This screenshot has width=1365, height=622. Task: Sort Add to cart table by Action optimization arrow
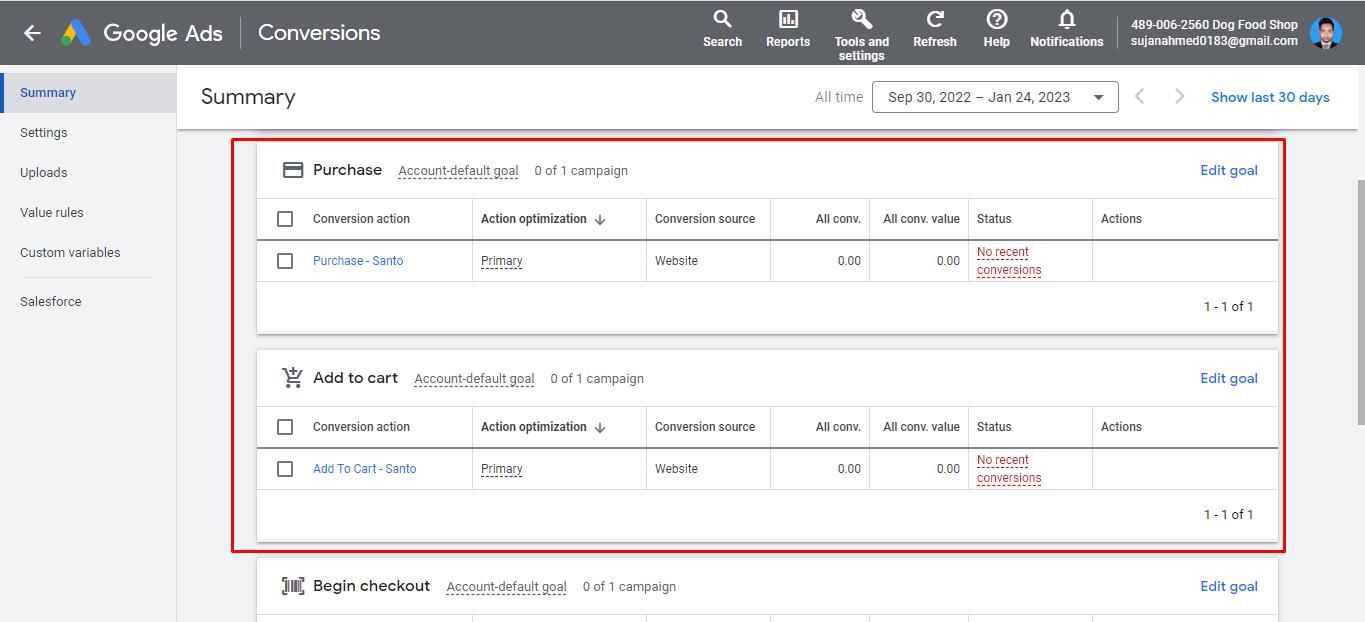point(600,428)
